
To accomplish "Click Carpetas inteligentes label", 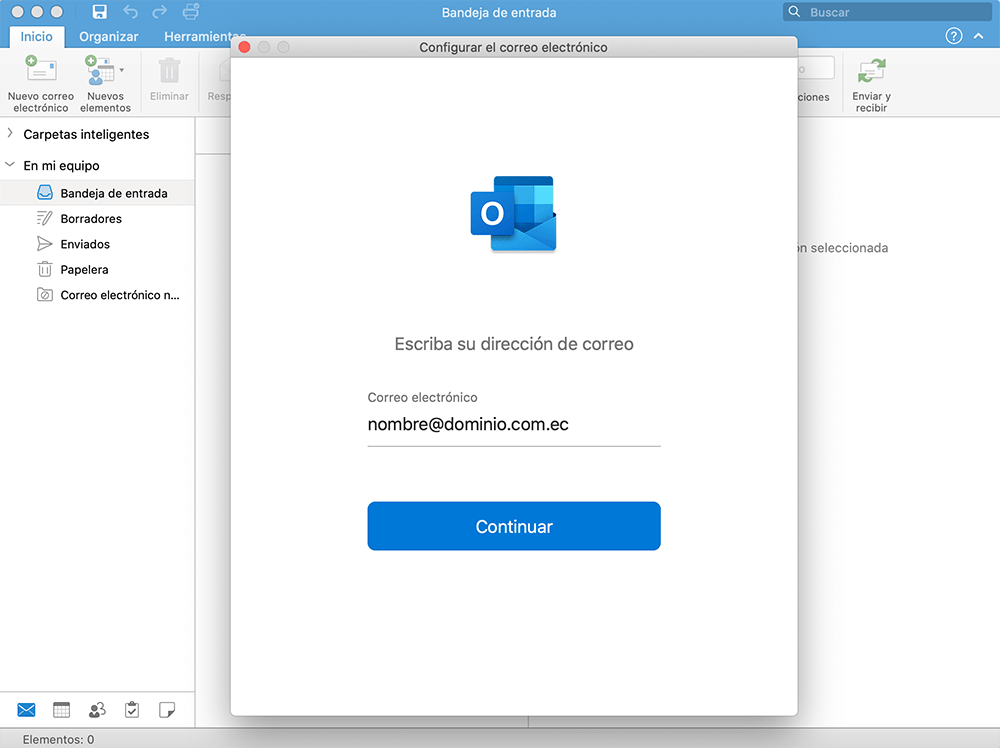I will tap(86, 134).
